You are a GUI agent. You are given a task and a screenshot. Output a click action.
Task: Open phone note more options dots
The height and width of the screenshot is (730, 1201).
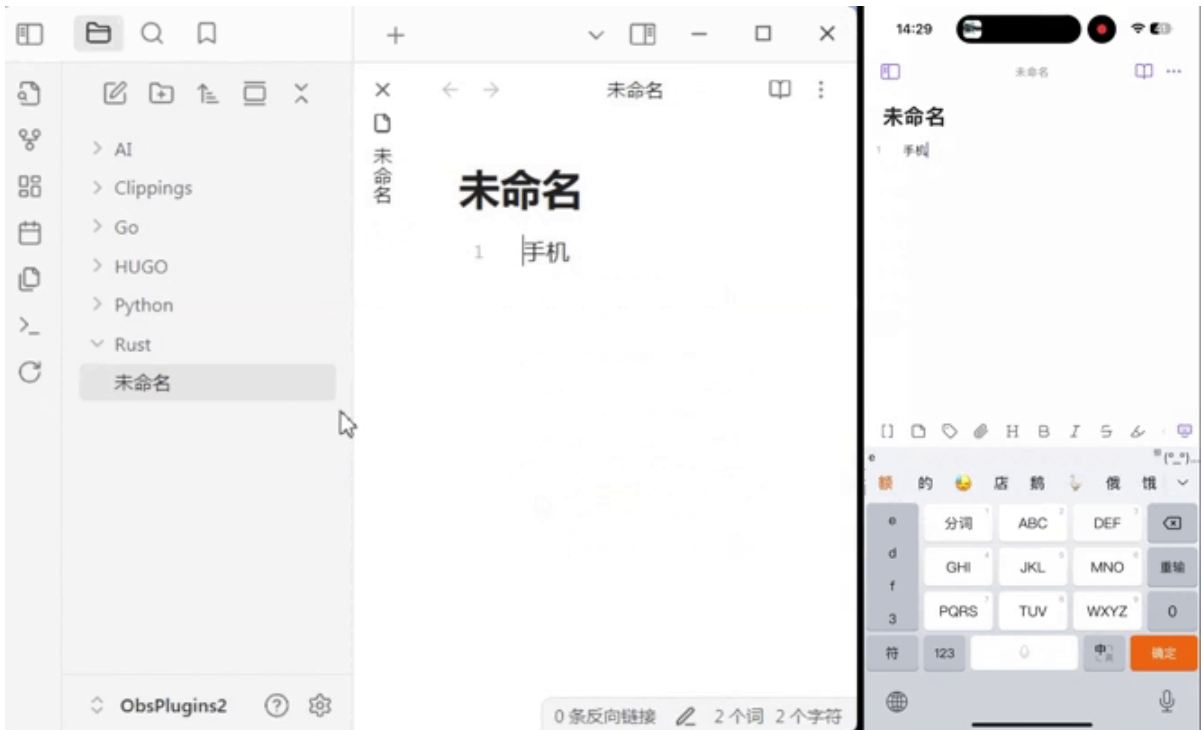[x=1174, y=72]
